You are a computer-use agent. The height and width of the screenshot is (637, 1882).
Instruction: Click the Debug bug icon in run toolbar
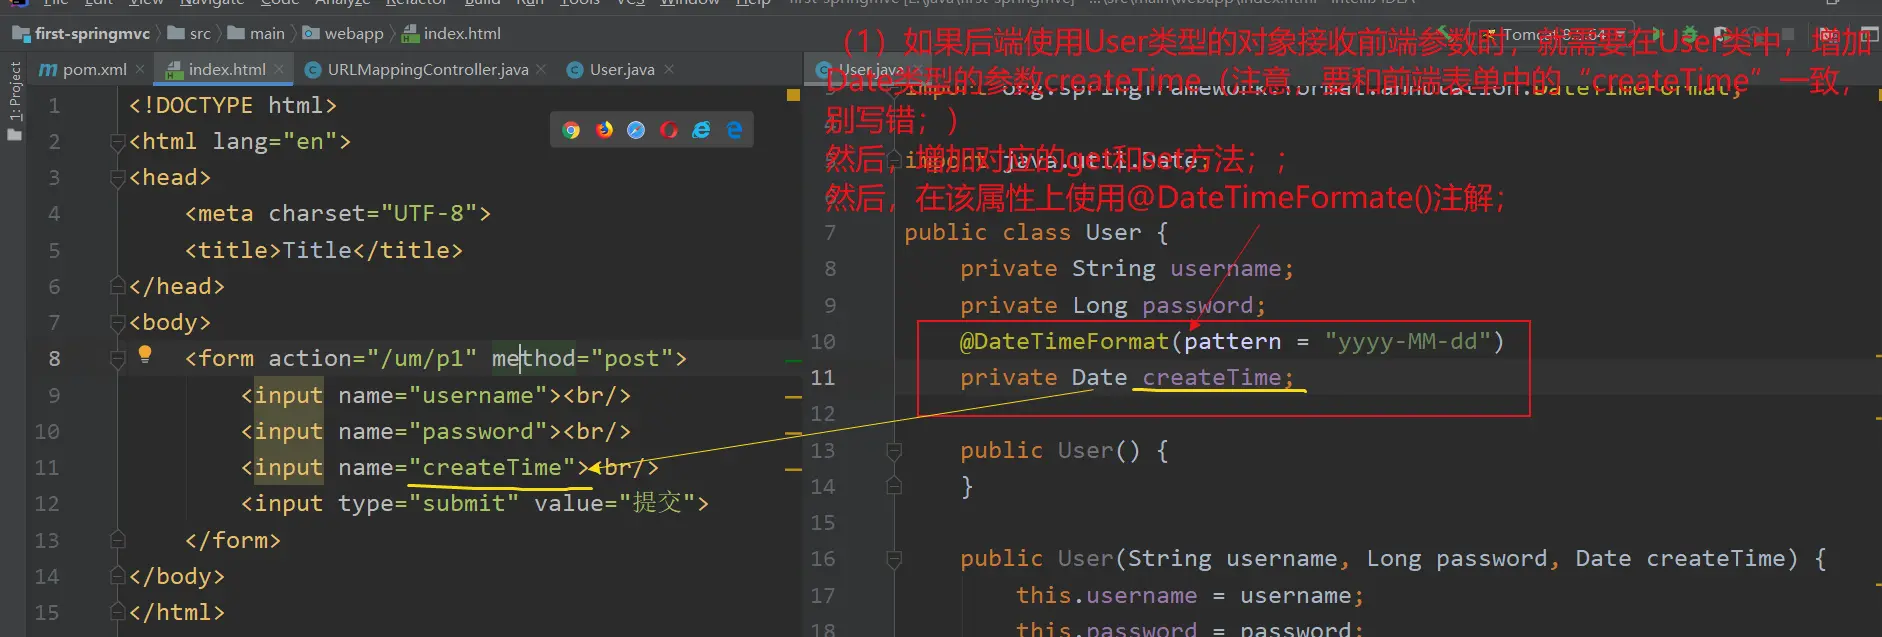pyautogui.click(x=1689, y=34)
